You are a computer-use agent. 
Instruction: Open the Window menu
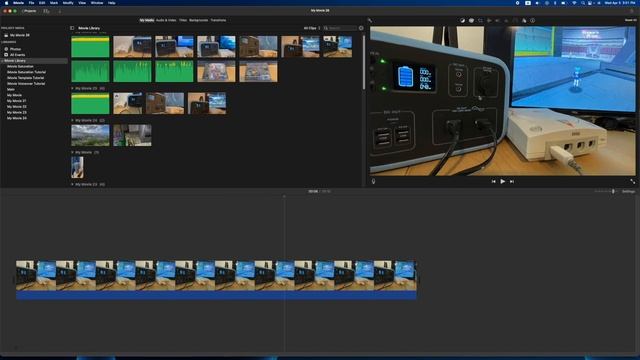click(97, 3)
